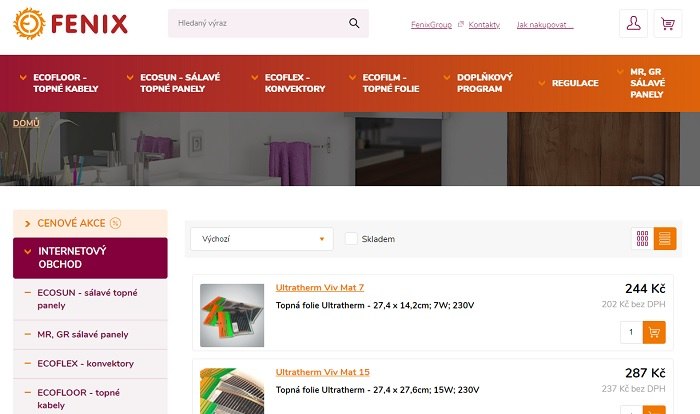This screenshot has height=414, width=700.
Task: Click the search magnifier icon
Action: tap(354, 23)
